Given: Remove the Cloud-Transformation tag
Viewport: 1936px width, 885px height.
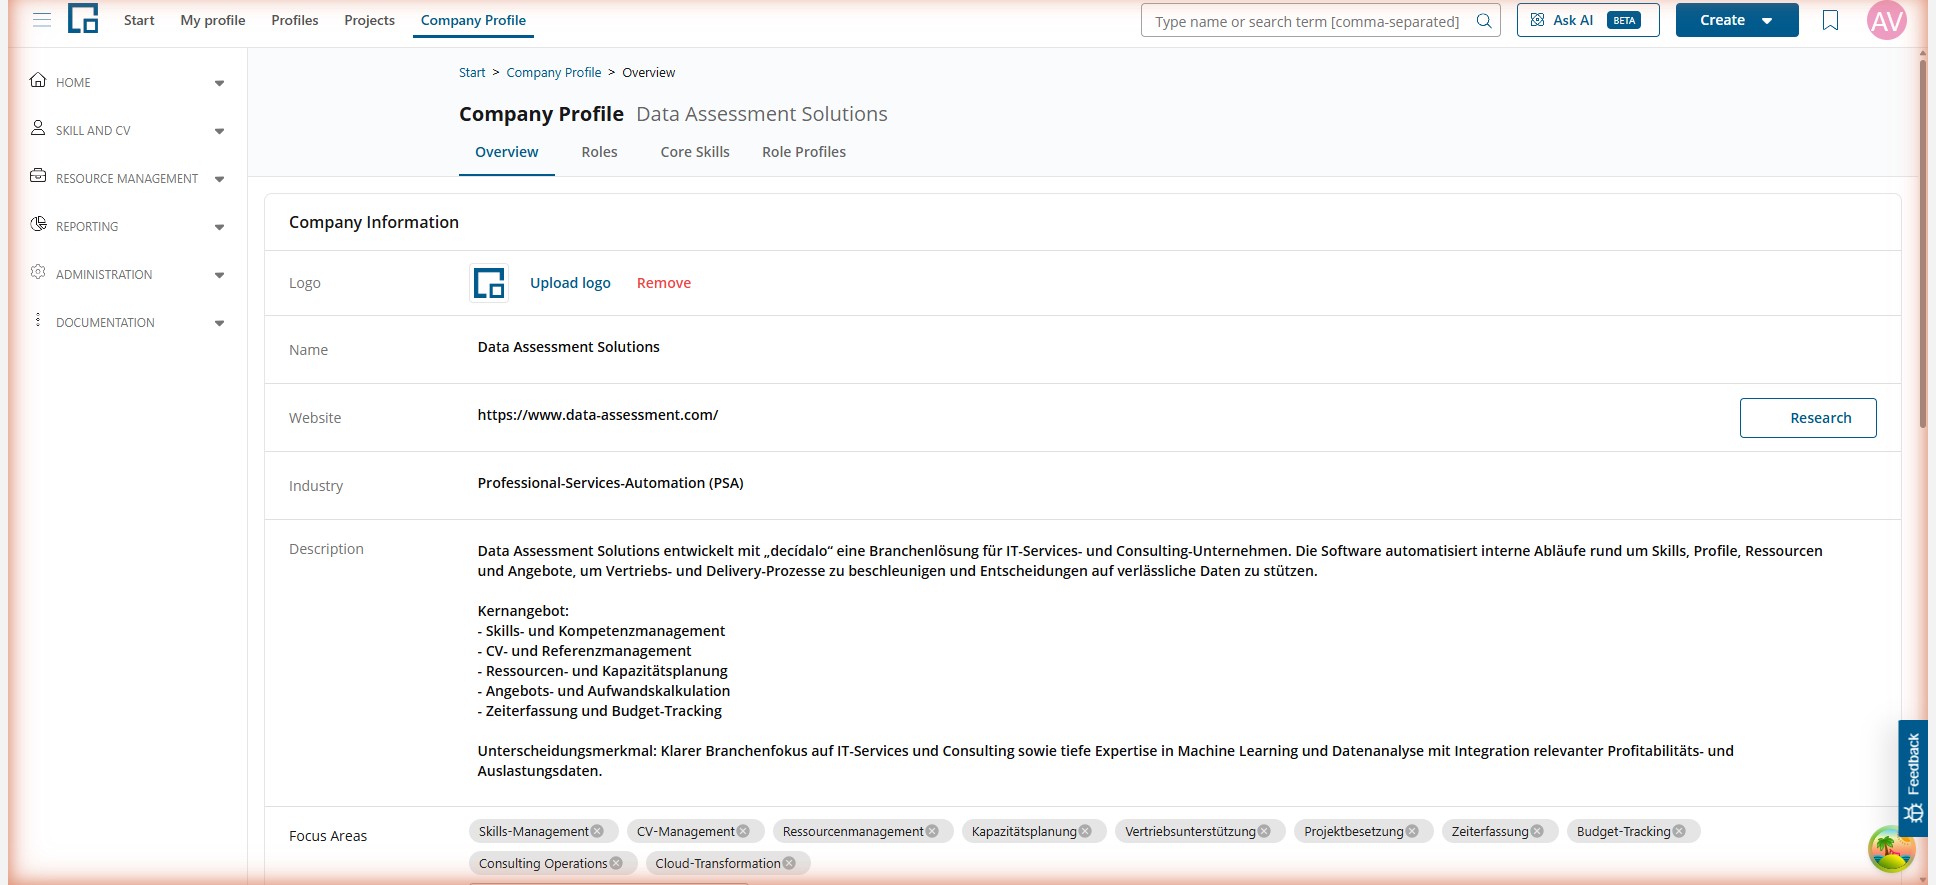Looking at the screenshot, I should pyautogui.click(x=789, y=863).
